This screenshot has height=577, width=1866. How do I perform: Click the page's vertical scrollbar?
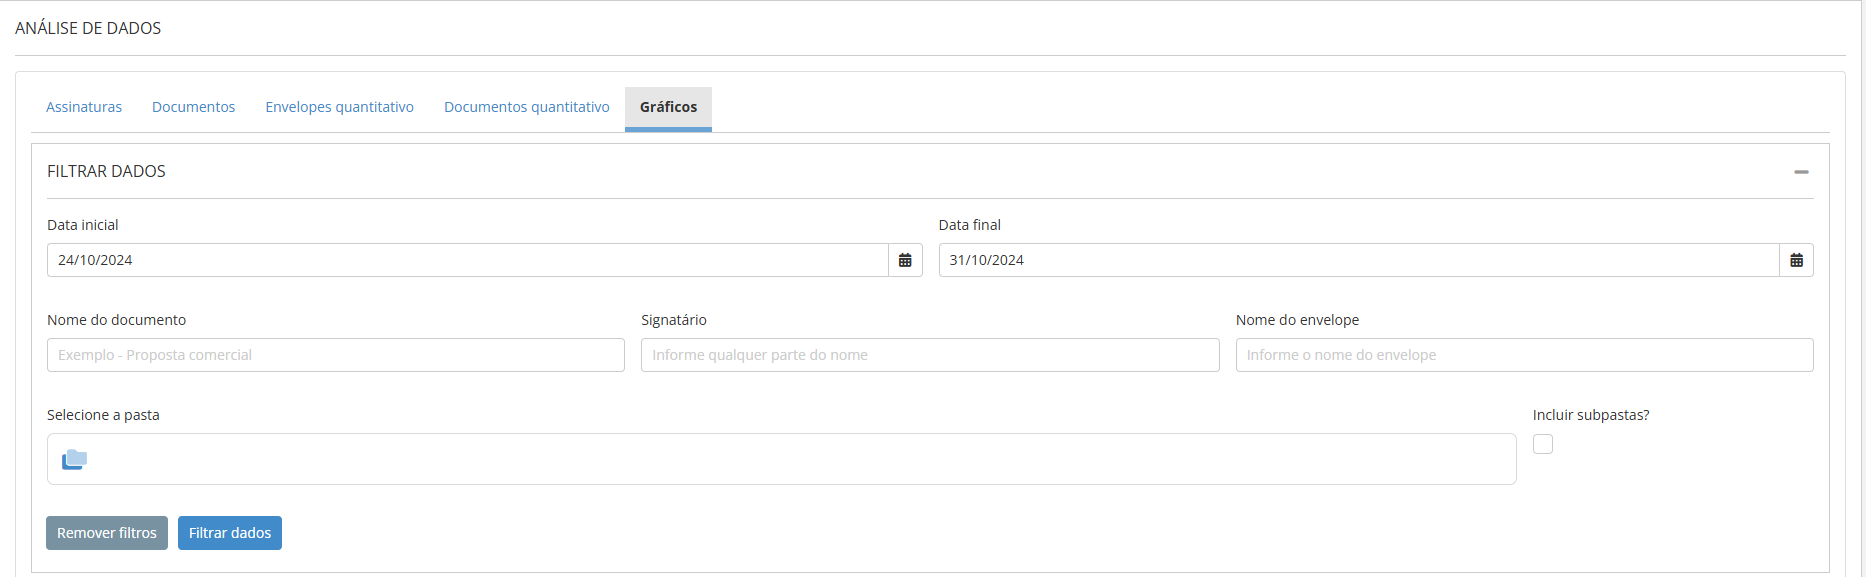click(1861, 288)
